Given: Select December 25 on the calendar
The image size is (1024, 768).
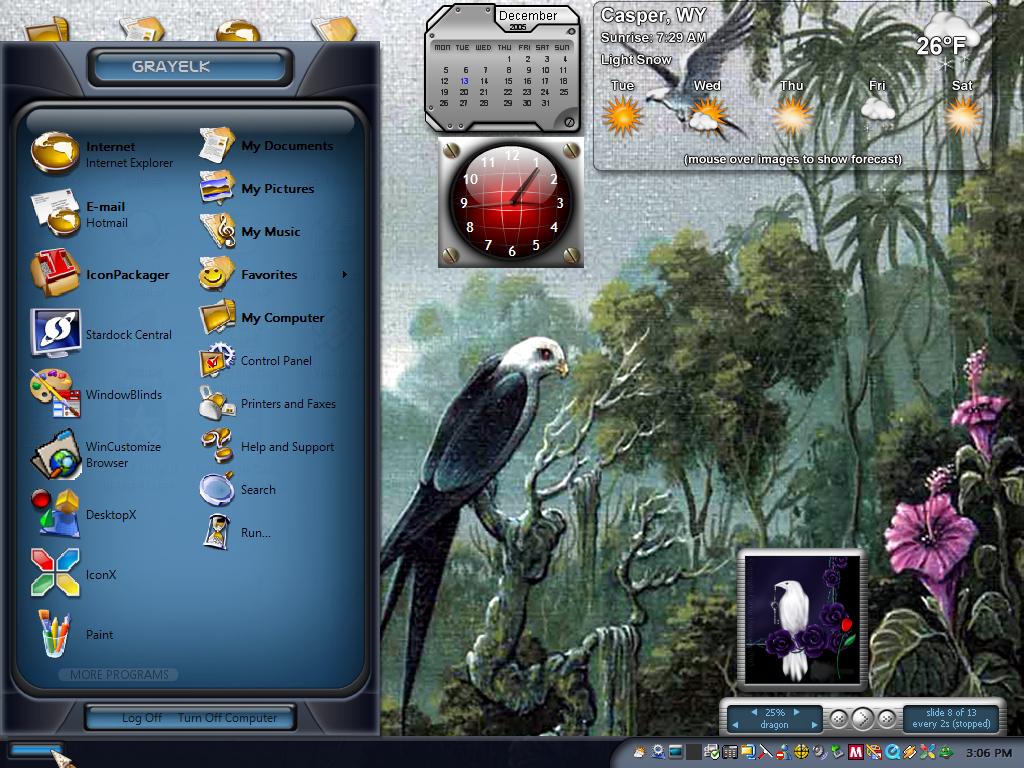Looking at the screenshot, I should 564,92.
